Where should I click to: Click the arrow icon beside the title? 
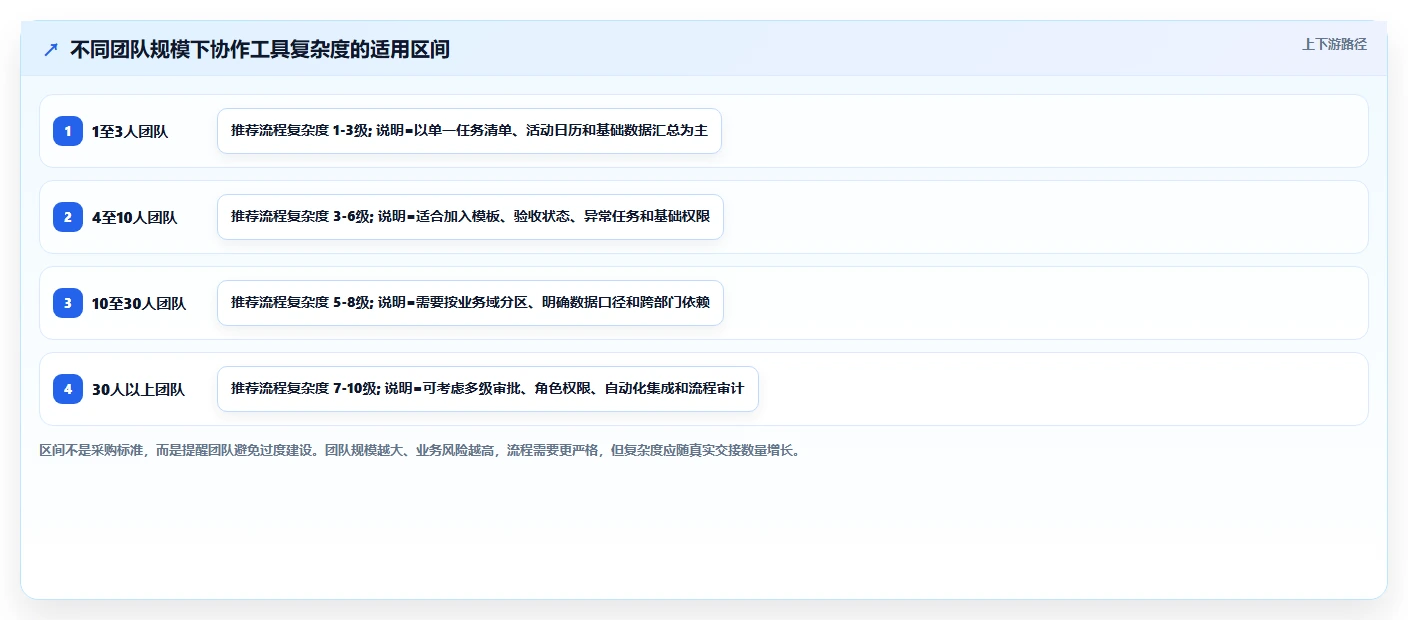pyautogui.click(x=51, y=49)
